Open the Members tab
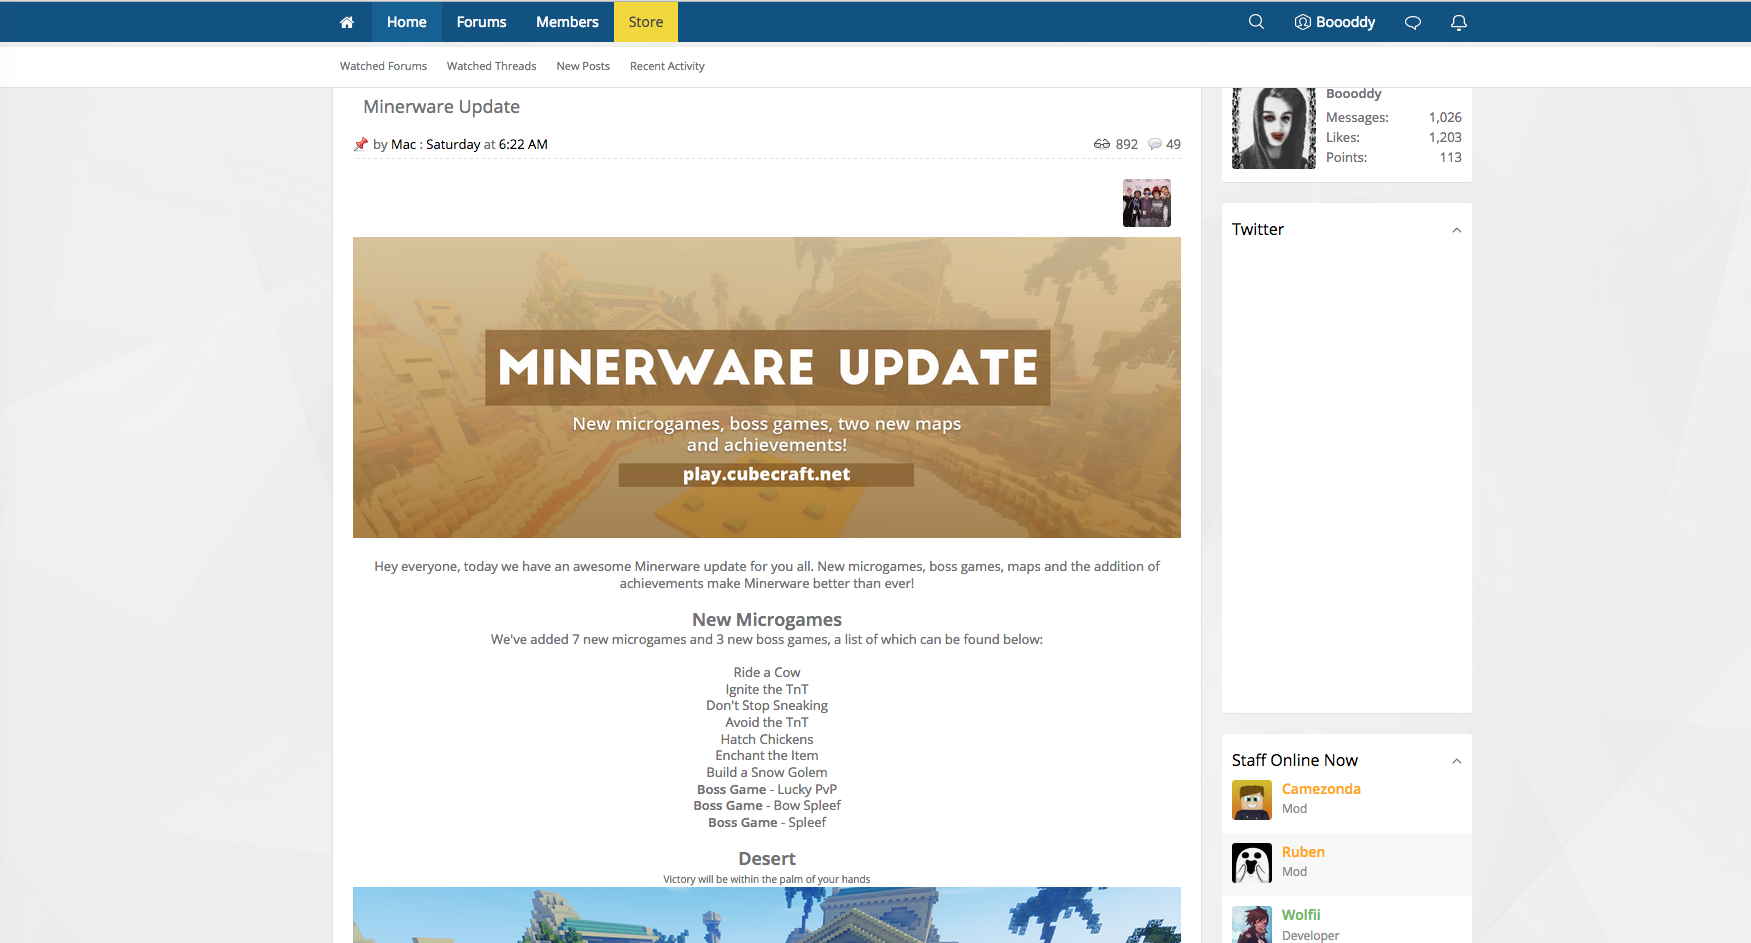 click(567, 22)
